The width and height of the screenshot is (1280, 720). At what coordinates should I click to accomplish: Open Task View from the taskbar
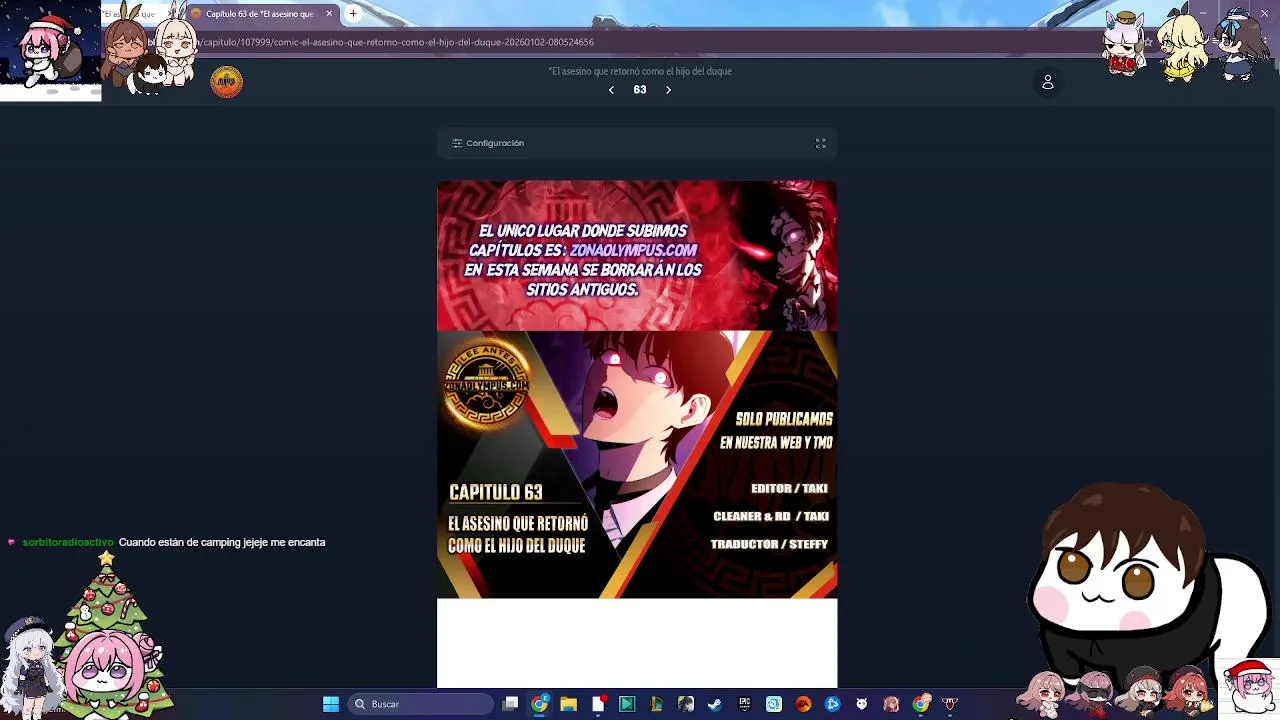[510, 704]
